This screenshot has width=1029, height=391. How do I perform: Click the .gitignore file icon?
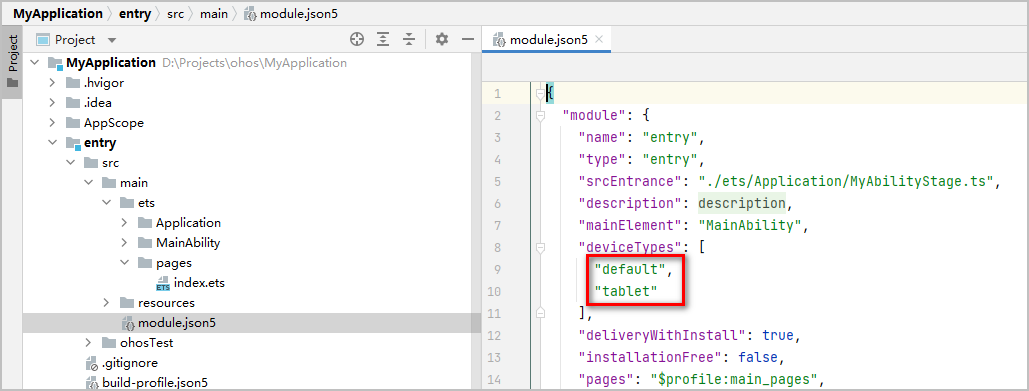92,363
